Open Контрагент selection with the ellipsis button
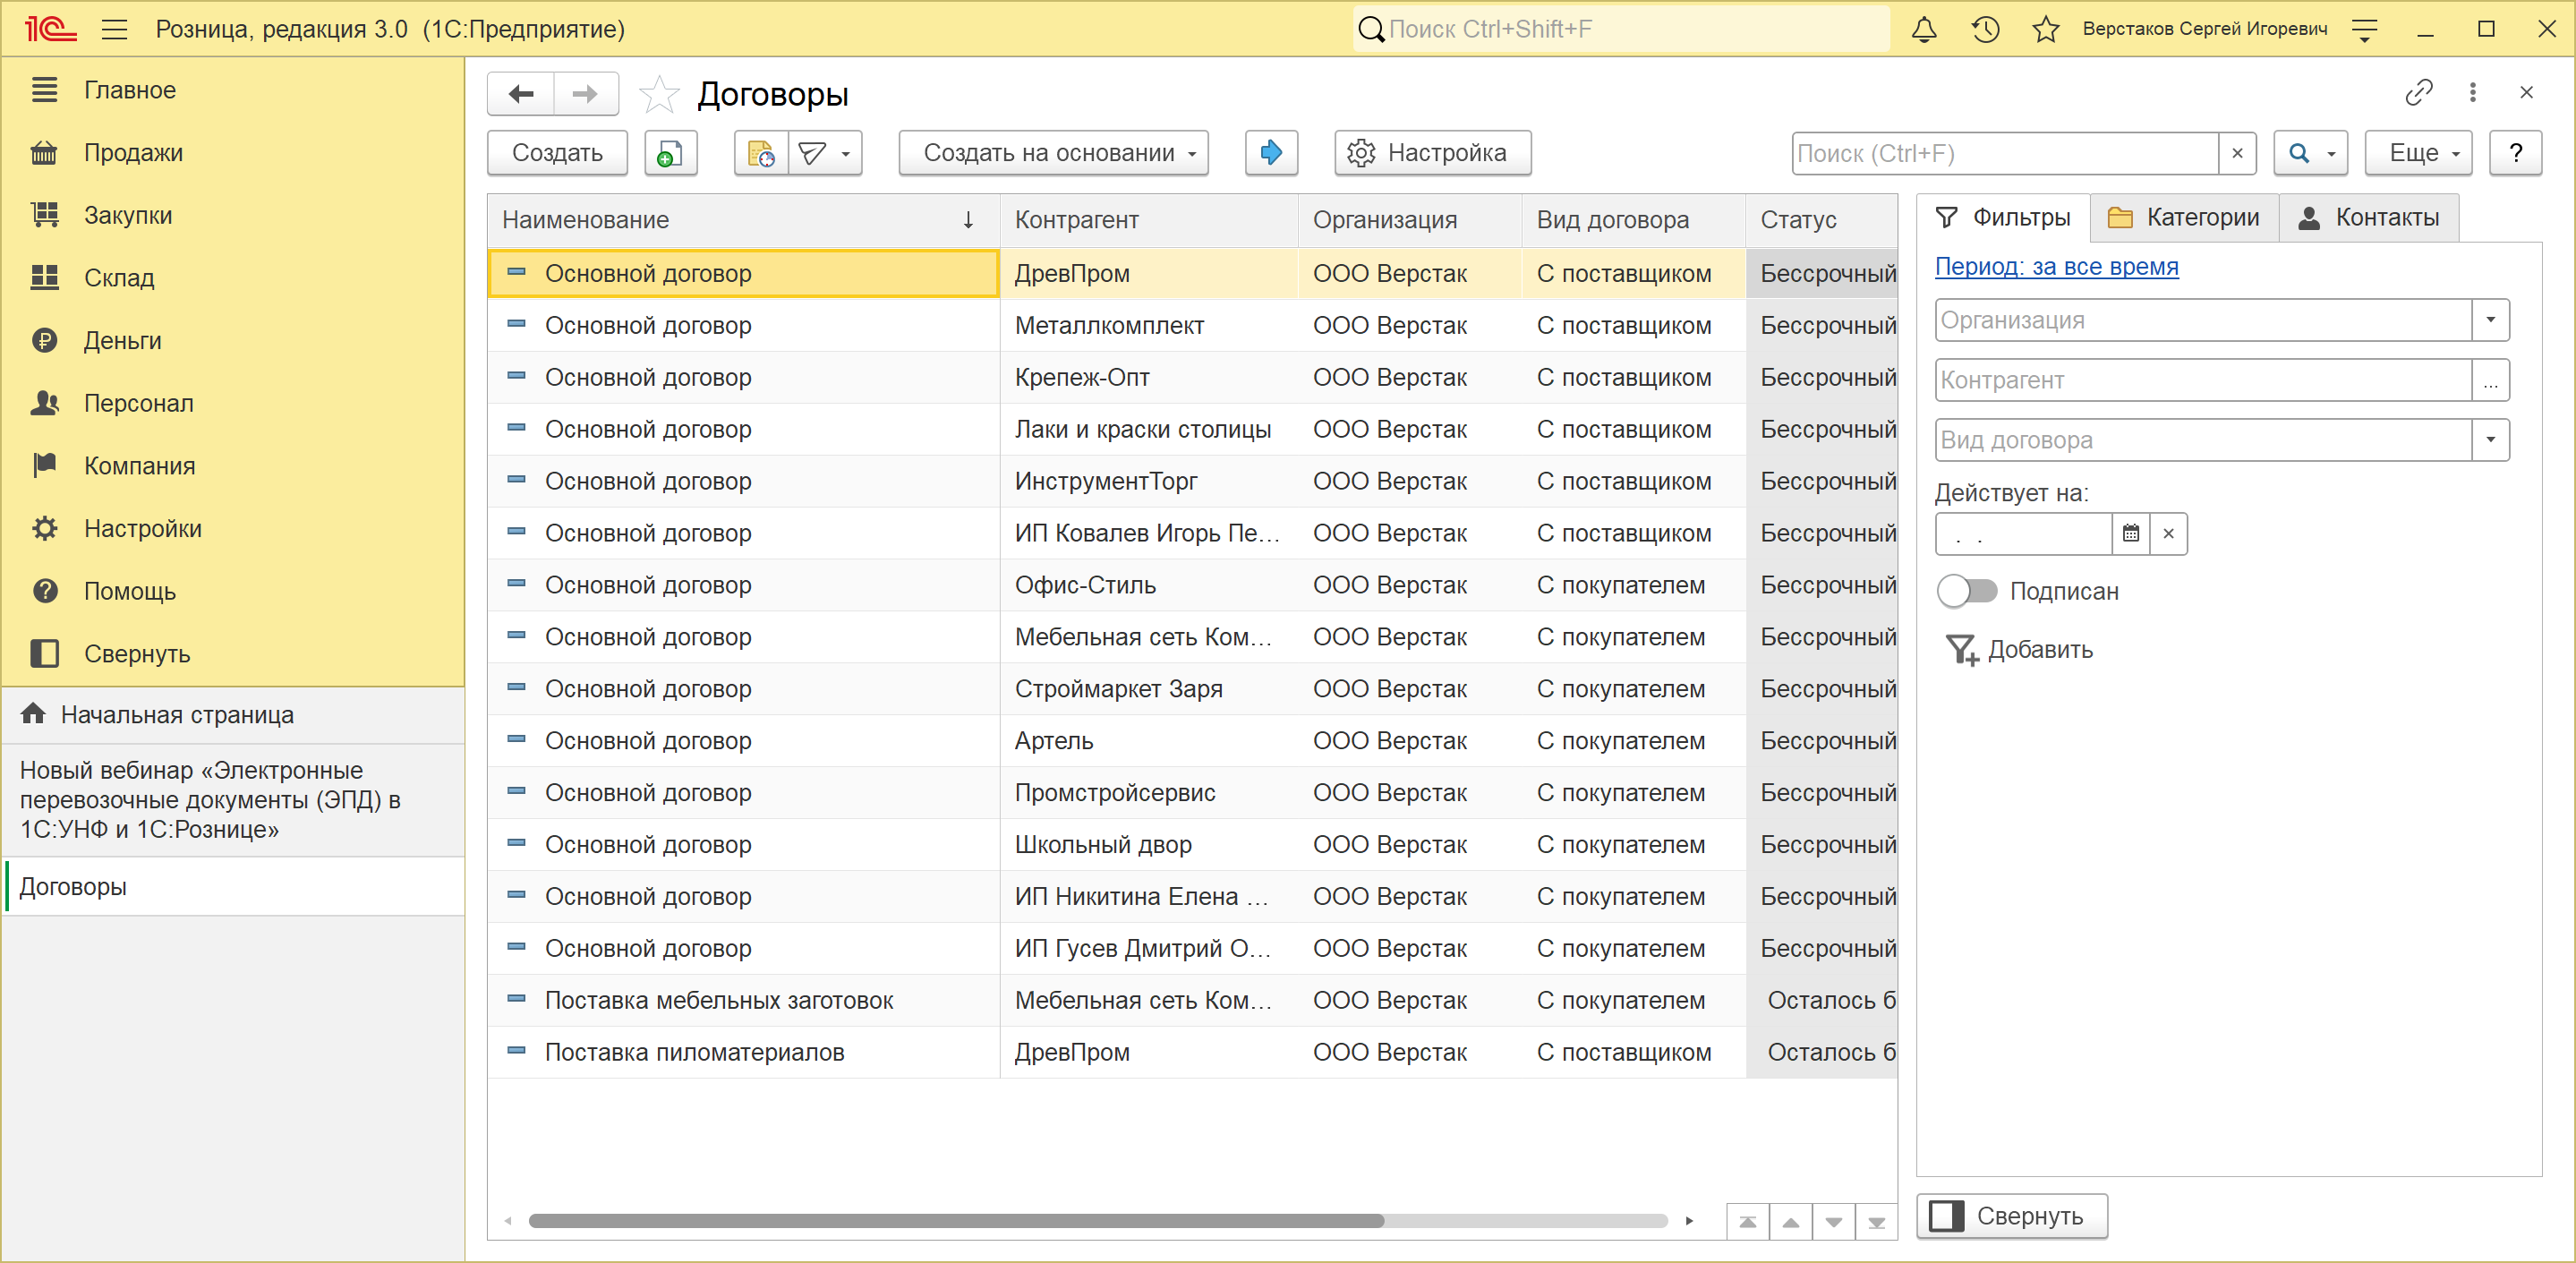The image size is (2576, 1263). pos(2491,380)
